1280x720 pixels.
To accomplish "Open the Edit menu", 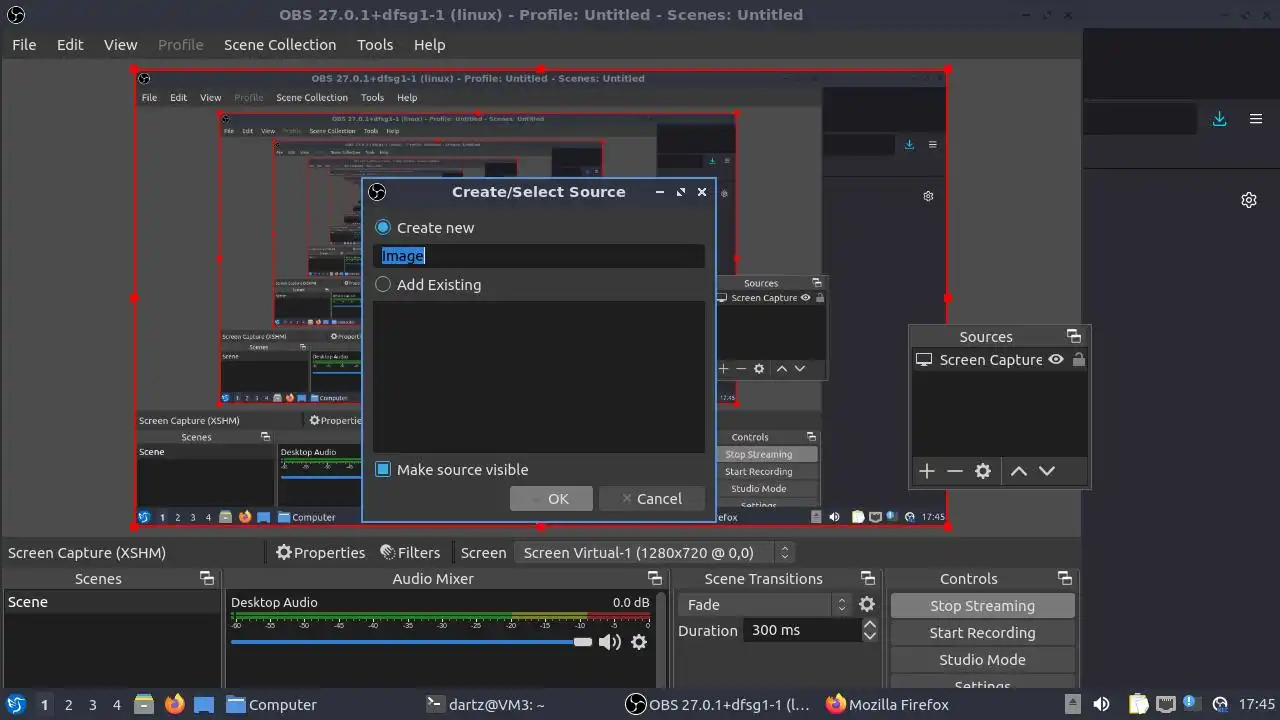I will tap(70, 44).
